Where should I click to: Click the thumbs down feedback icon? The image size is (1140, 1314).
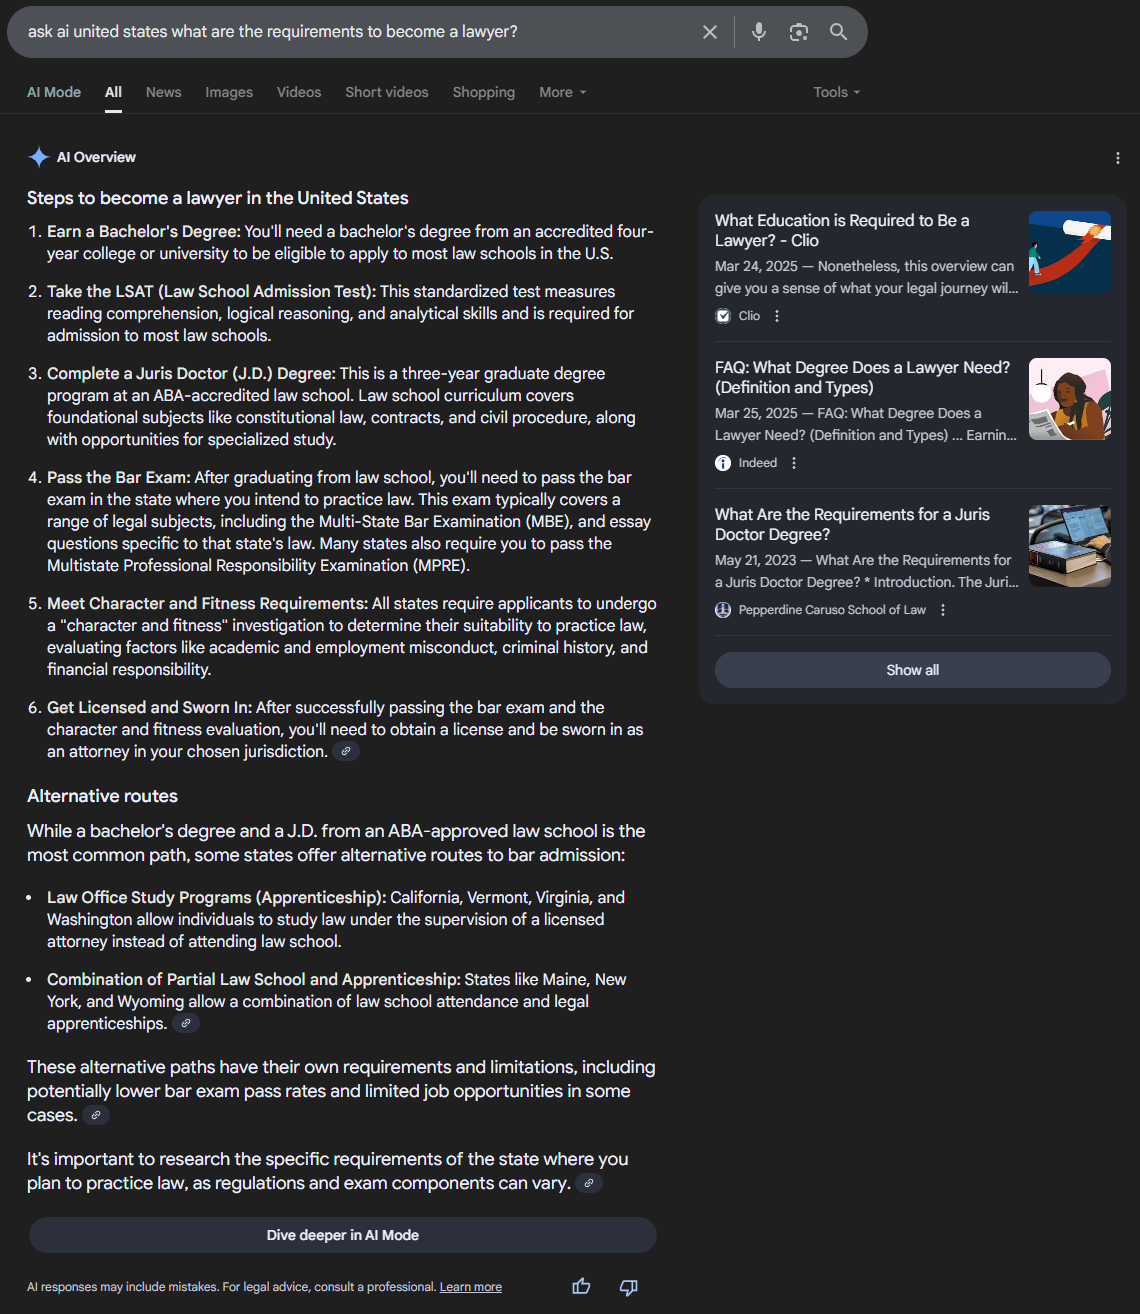pos(629,1287)
